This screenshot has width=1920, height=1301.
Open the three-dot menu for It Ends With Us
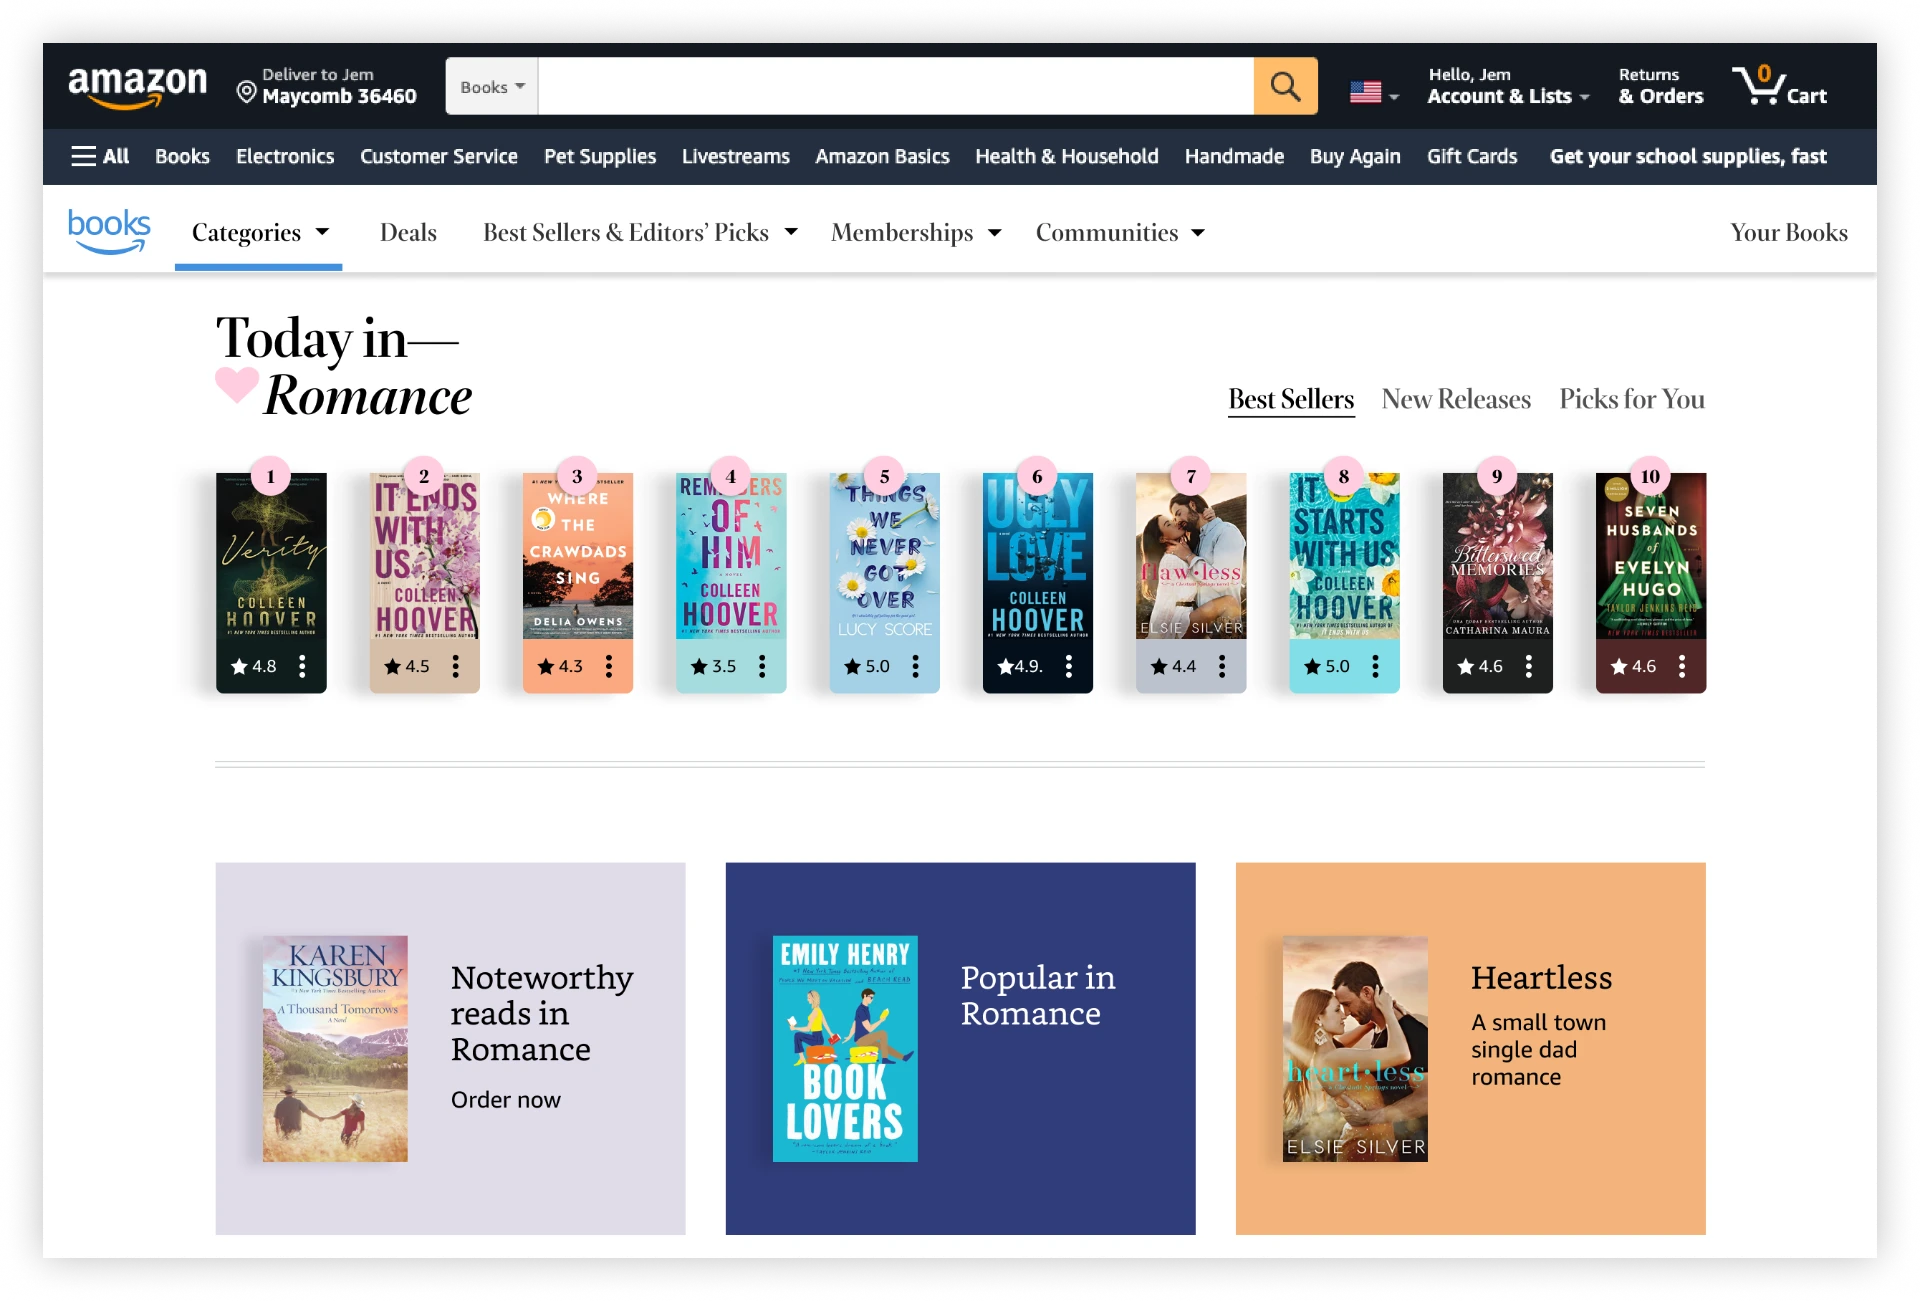pyautogui.click(x=455, y=666)
